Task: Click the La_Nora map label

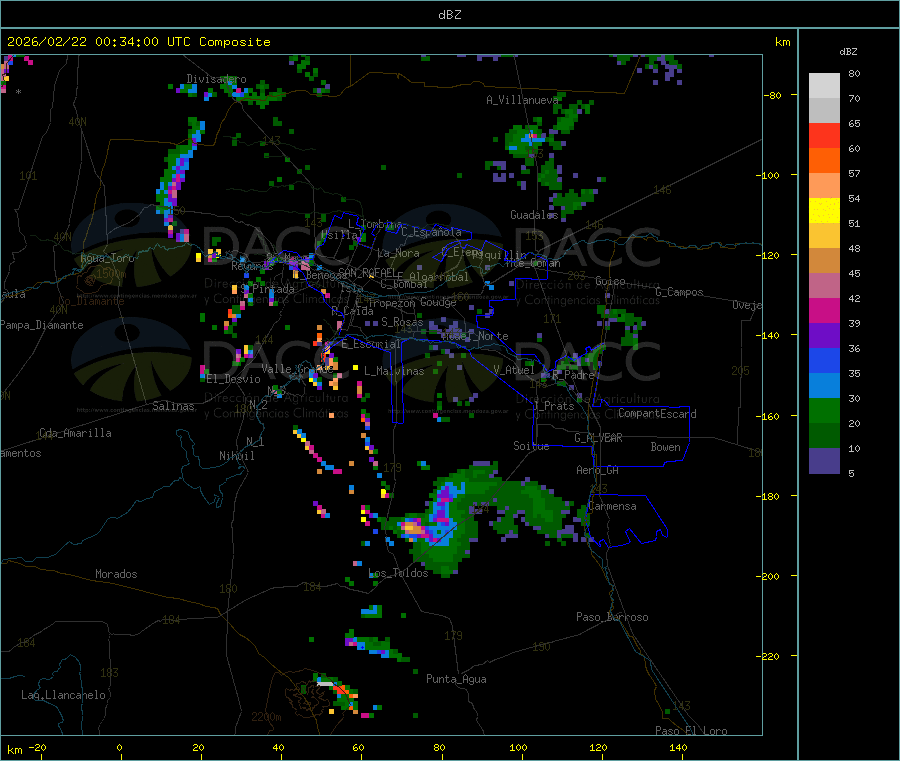Action: (398, 253)
